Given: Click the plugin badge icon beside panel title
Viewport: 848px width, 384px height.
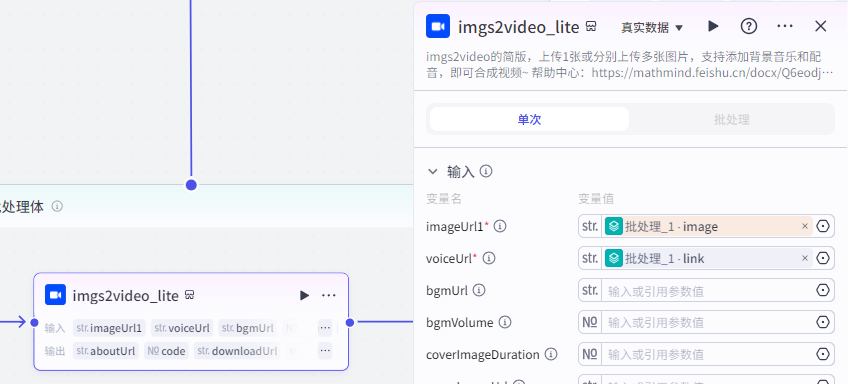Looking at the screenshot, I should pos(592,27).
